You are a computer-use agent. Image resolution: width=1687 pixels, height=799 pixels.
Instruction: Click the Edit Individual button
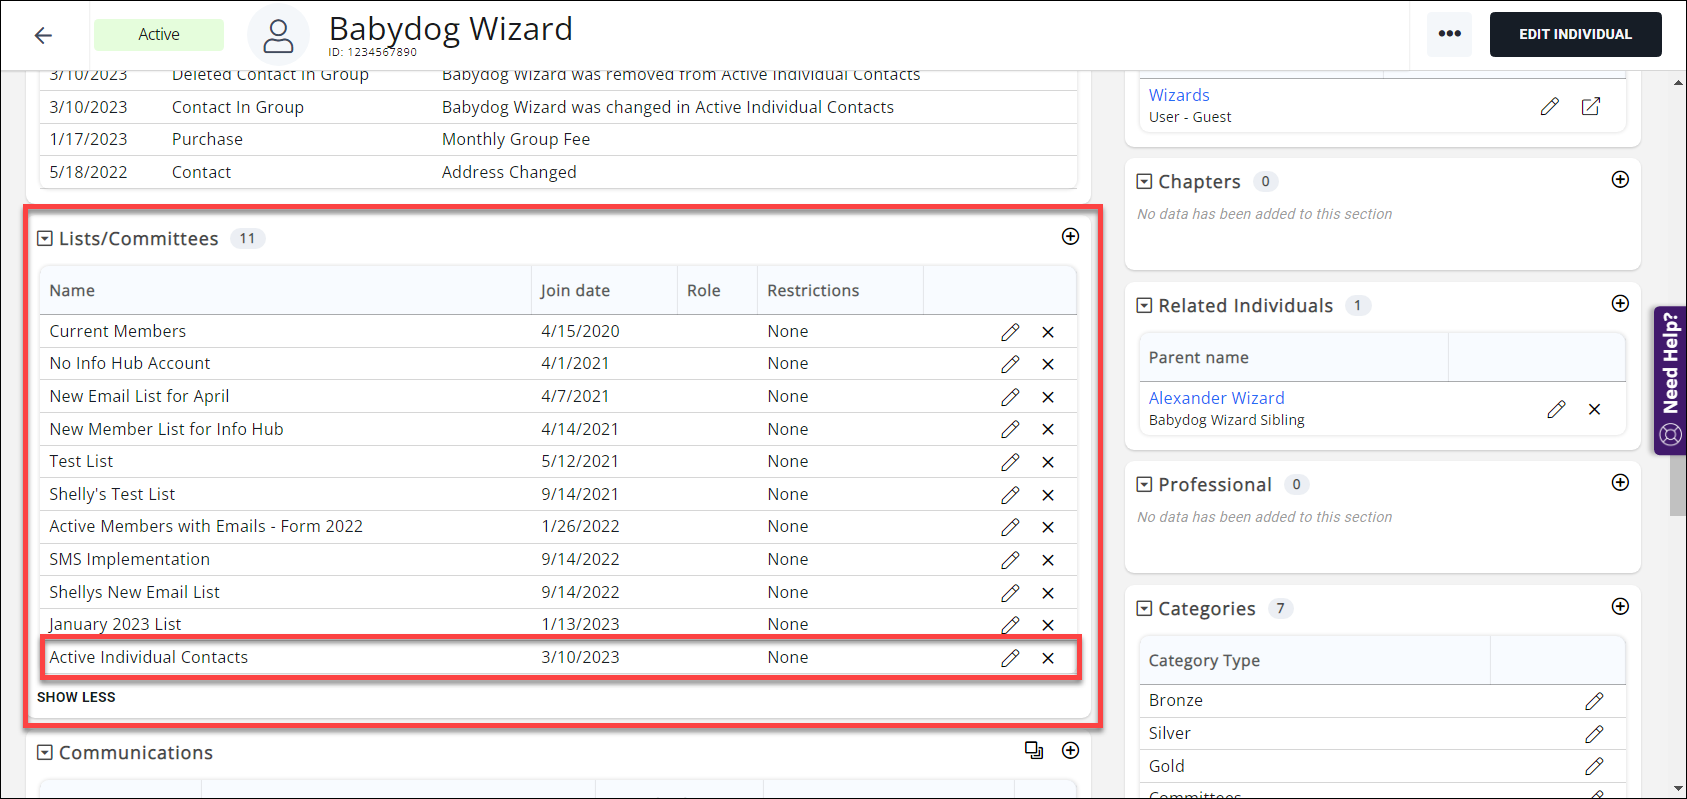click(x=1575, y=34)
